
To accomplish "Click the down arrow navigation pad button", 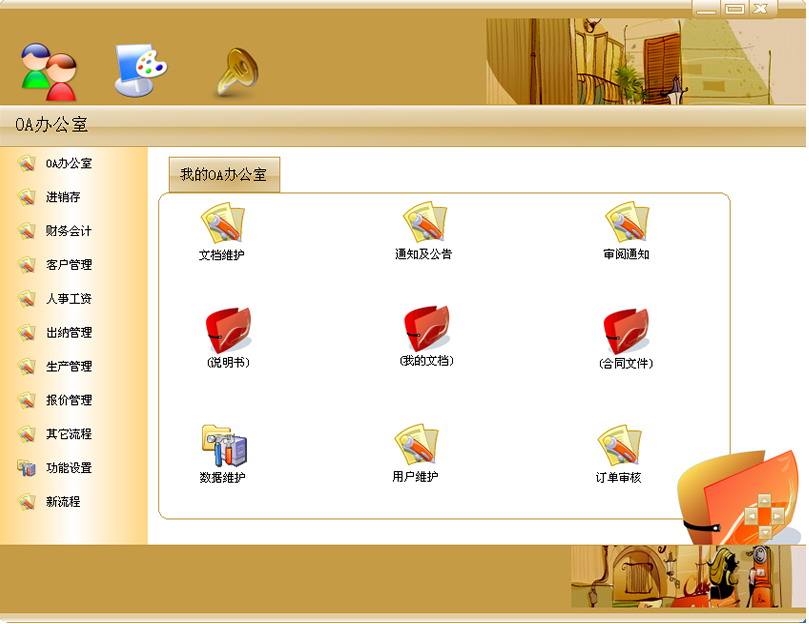I will pyautogui.click(x=765, y=531).
